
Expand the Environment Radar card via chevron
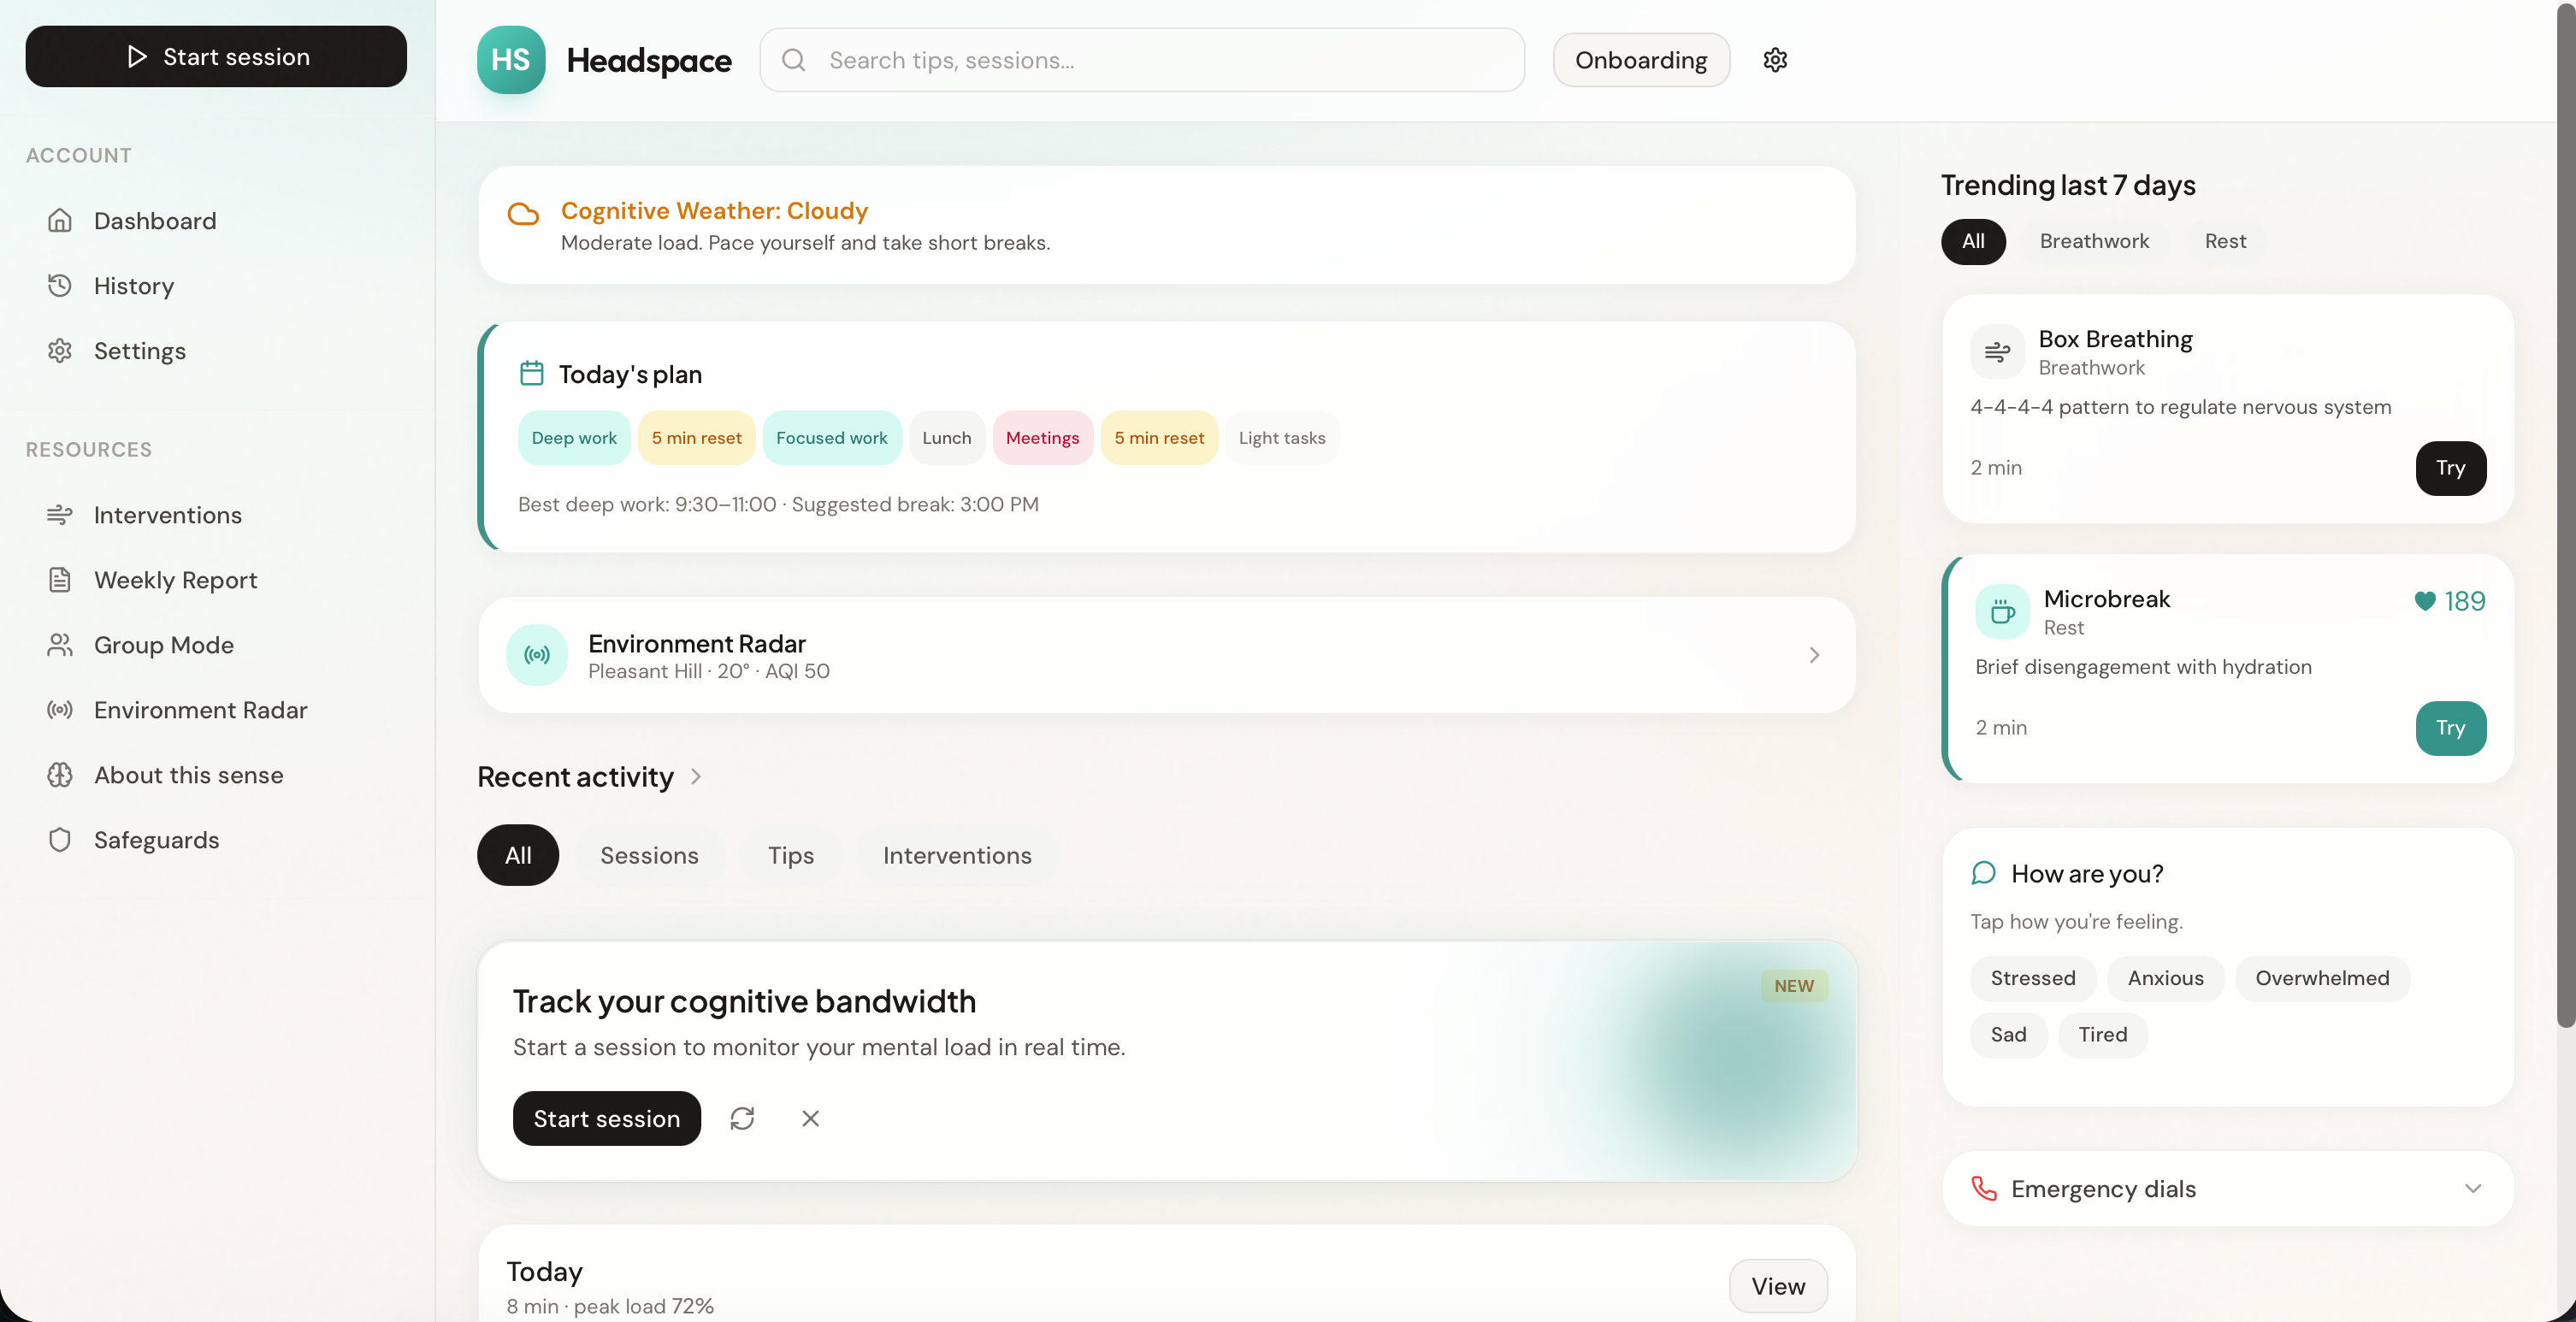(x=1814, y=655)
